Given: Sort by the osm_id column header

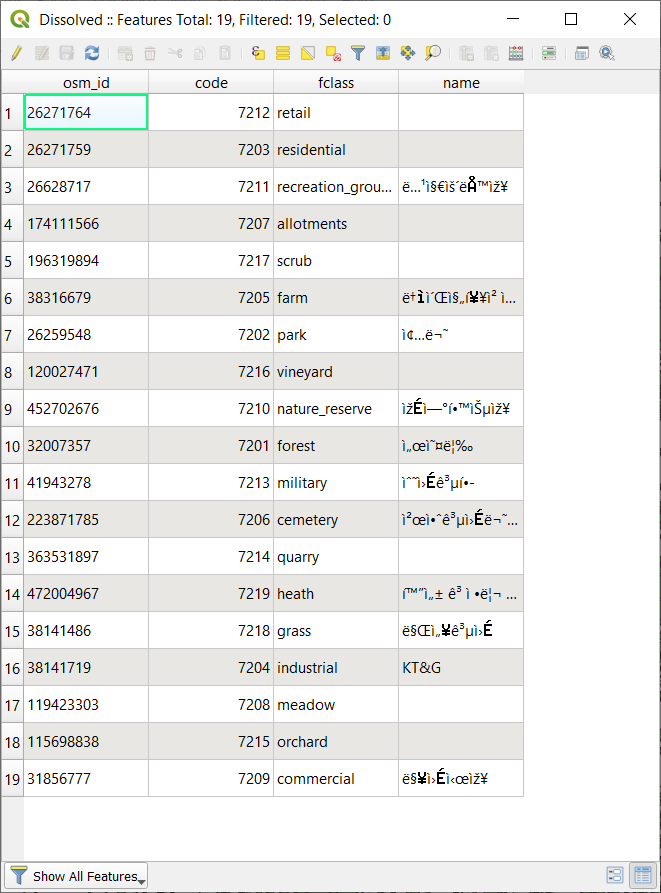Looking at the screenshot, I should [86, 83].
